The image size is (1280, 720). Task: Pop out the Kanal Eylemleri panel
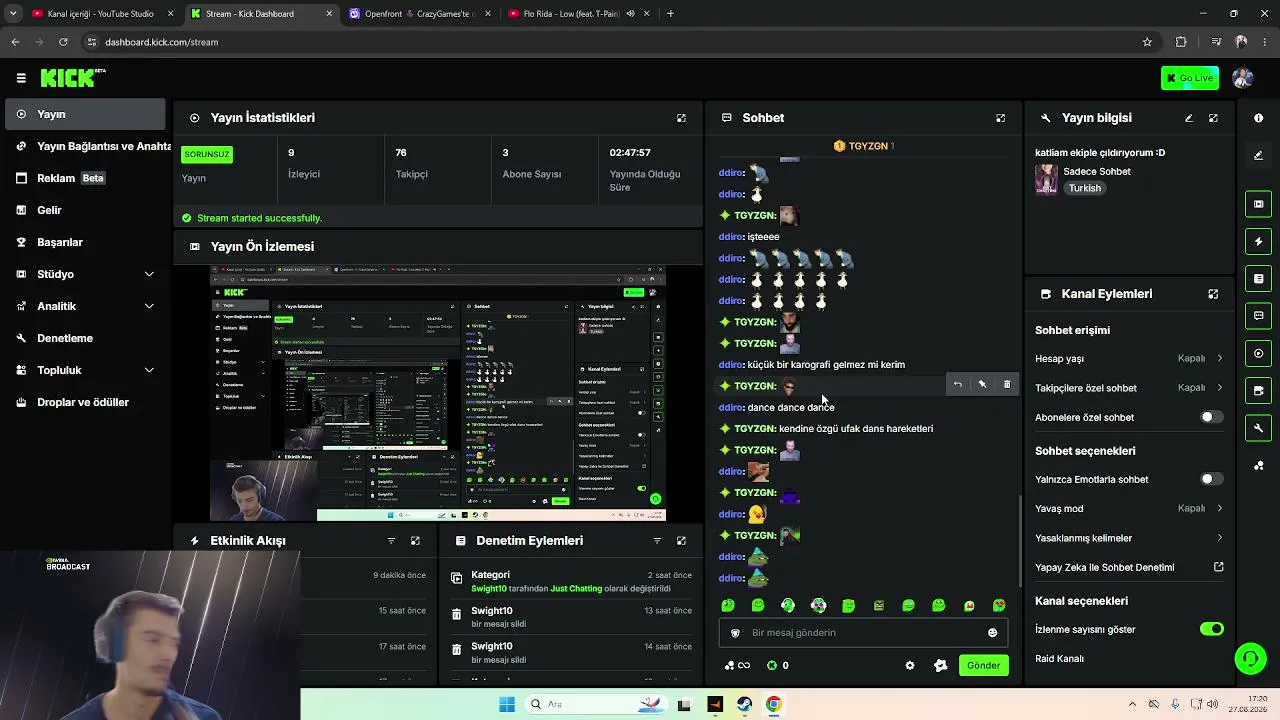1213,294
